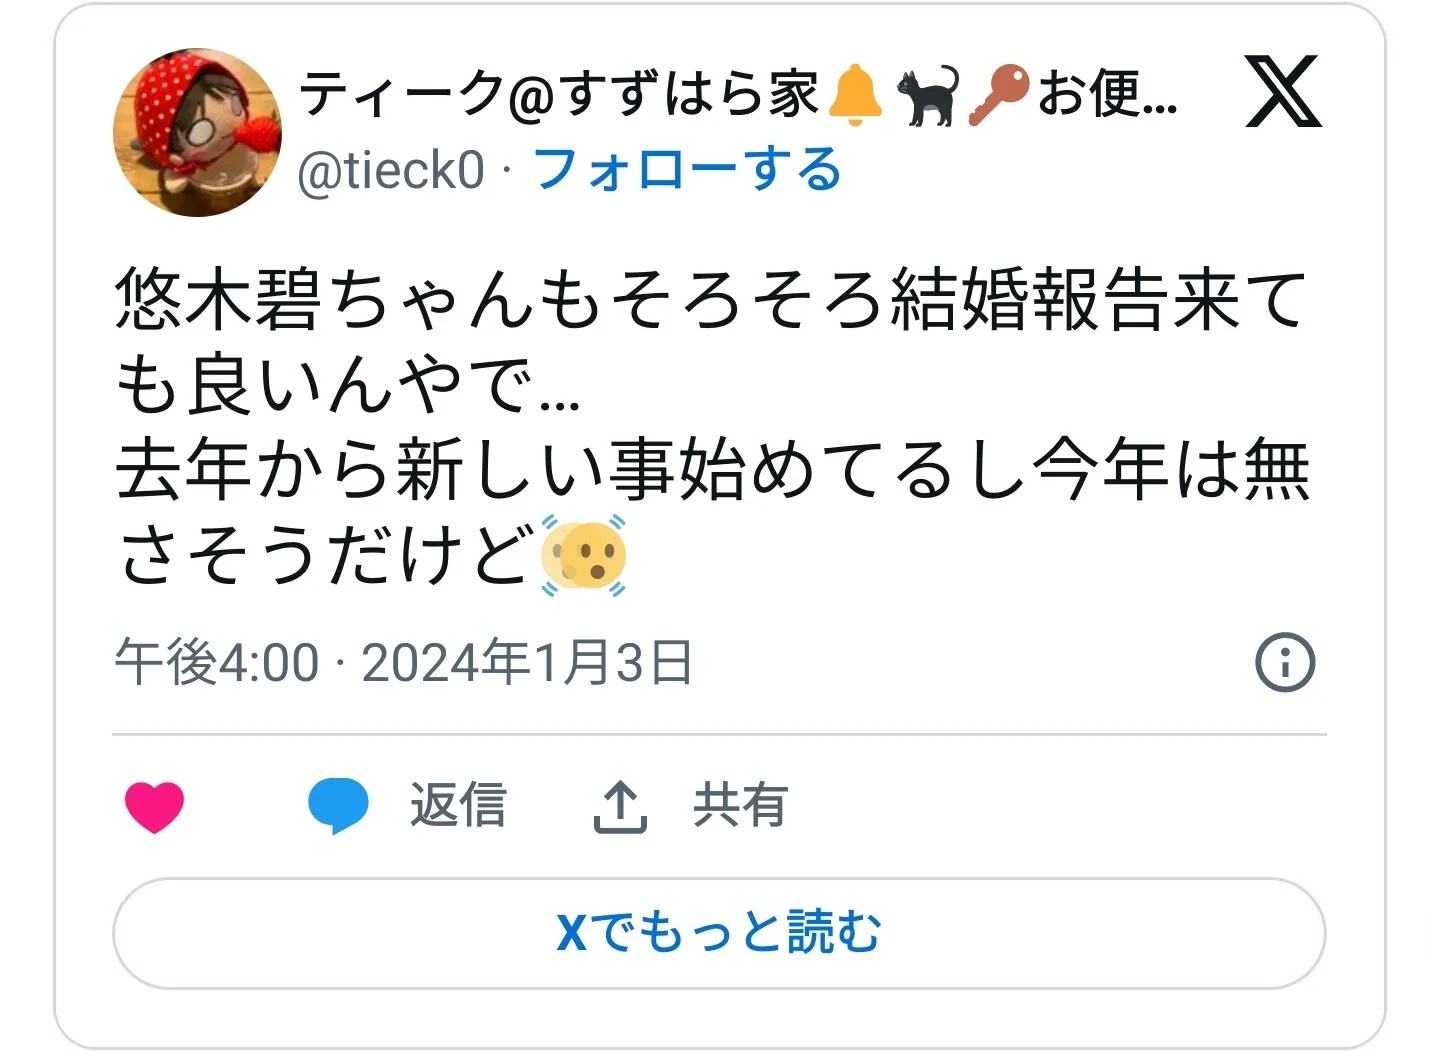
Task: Click the tweet line reading も良いんやで…
Action: click(347, 385)
